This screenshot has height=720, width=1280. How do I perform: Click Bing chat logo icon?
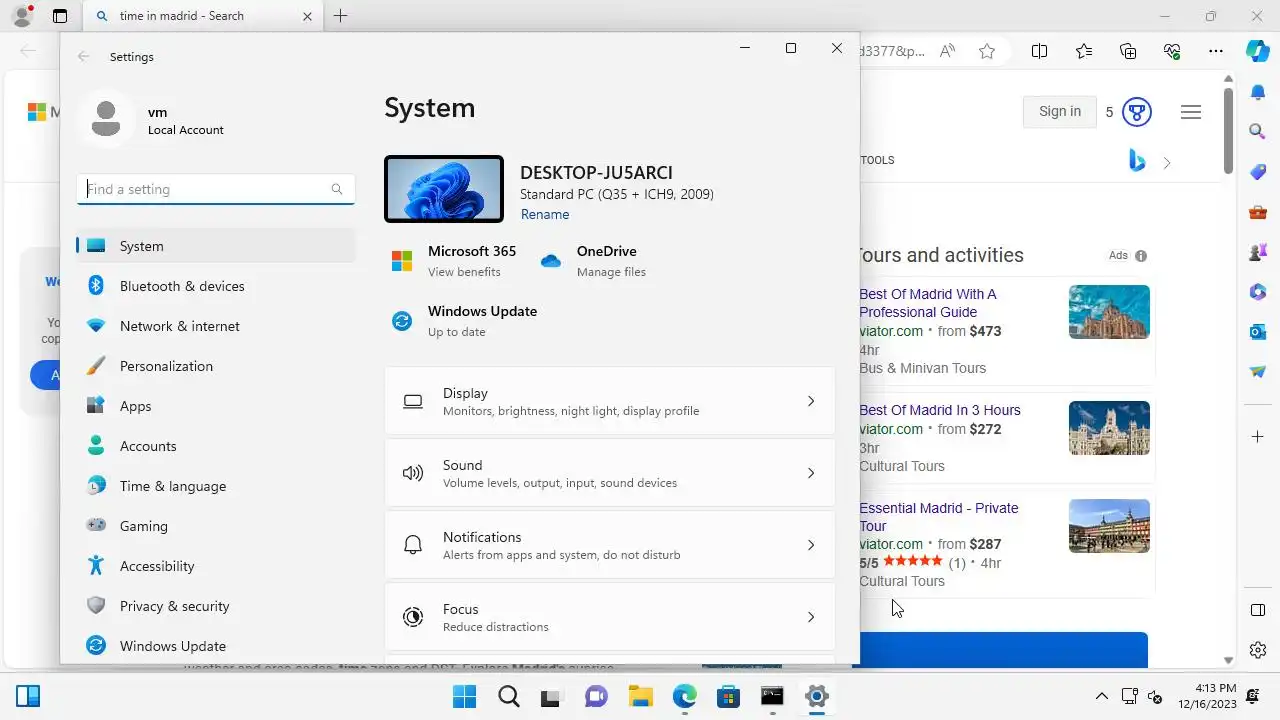pos(1137,160)
